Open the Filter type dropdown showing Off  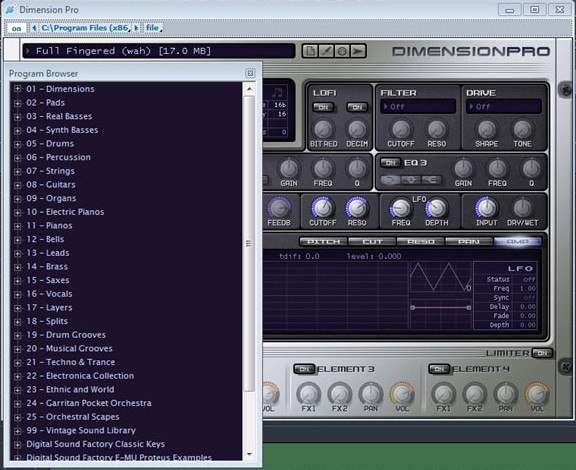[418, 107]
